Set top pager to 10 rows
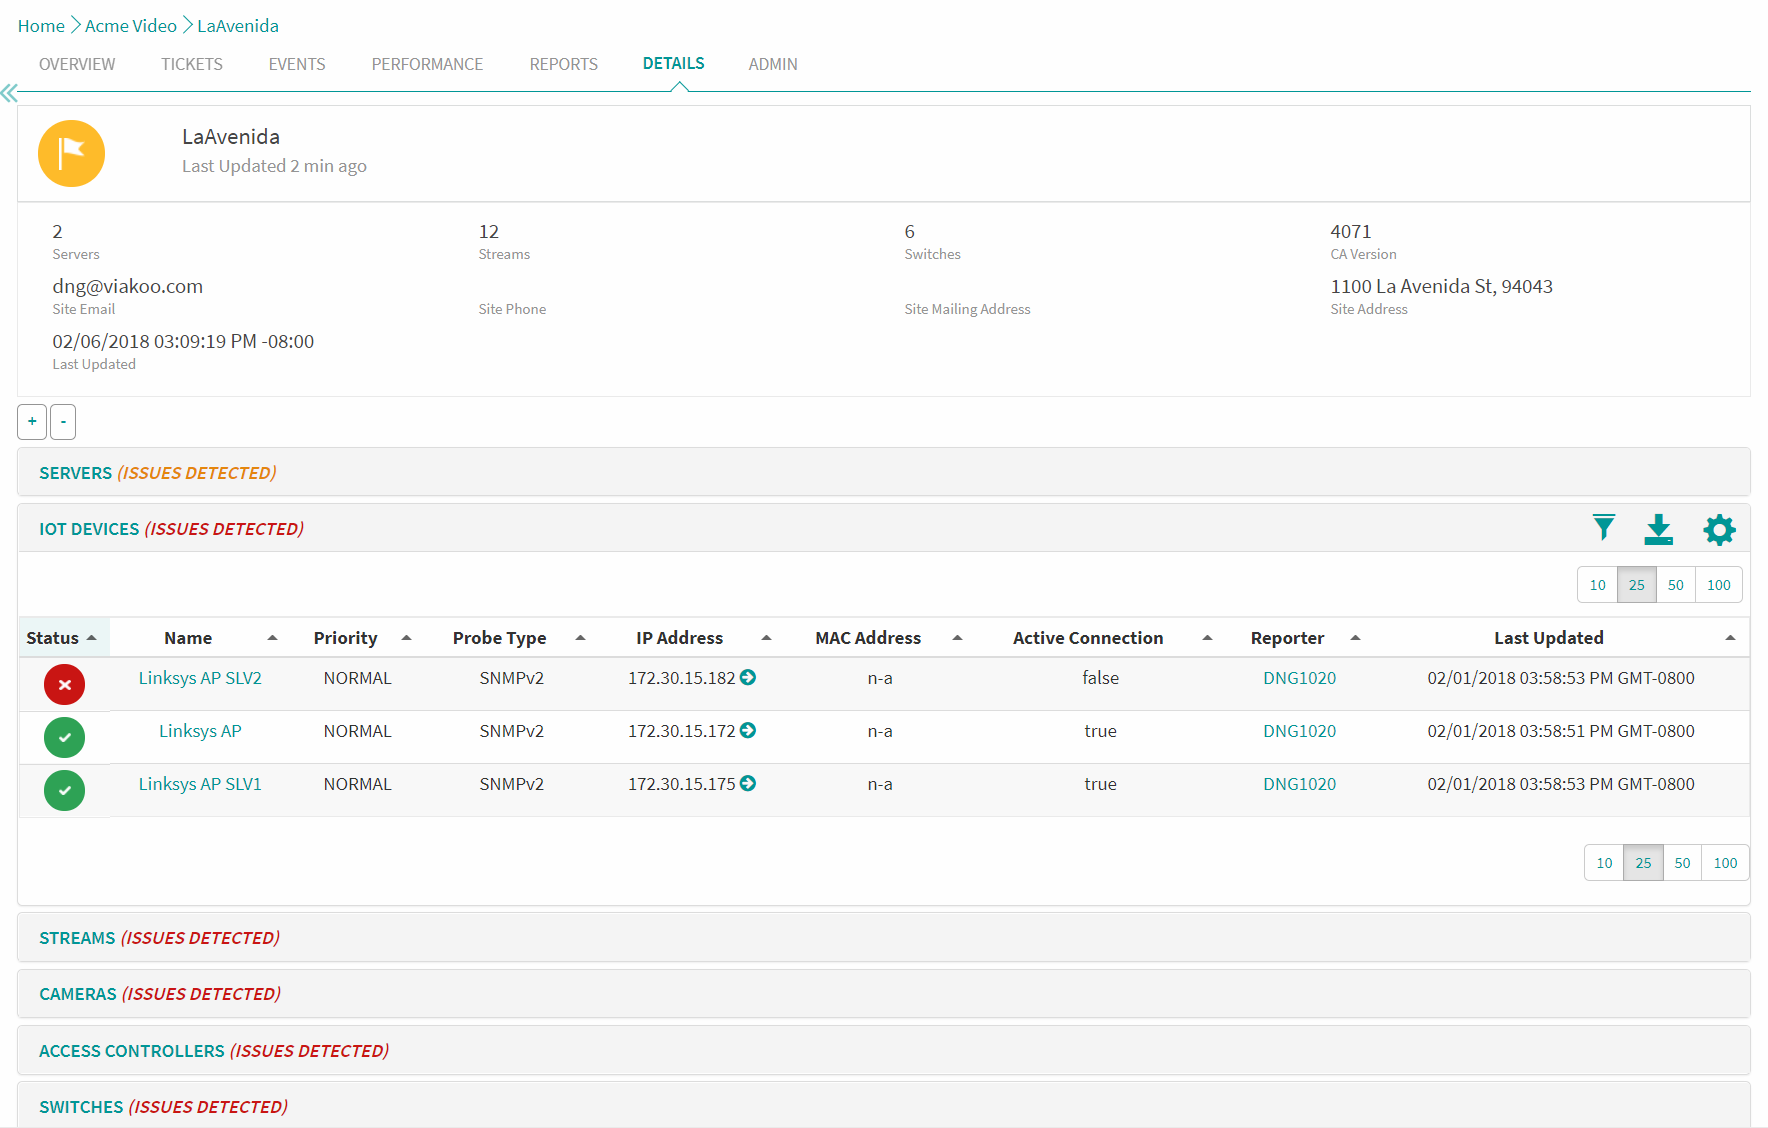The width and height of the screenshot is (1768, 1128). pos(1598,585)
